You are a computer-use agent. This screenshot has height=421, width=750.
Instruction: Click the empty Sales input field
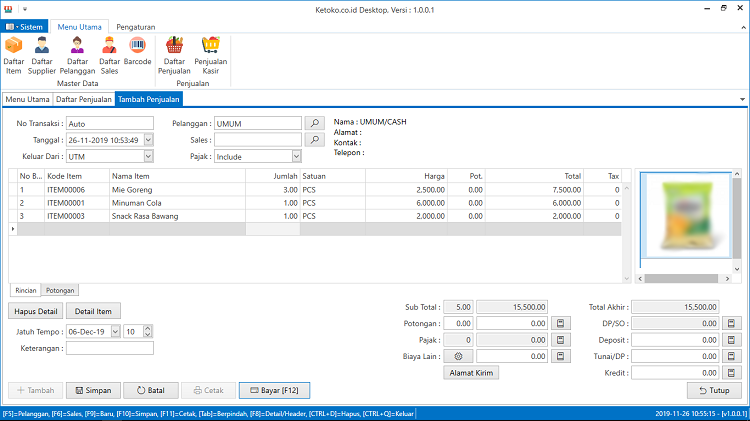(x=258, y=140)
